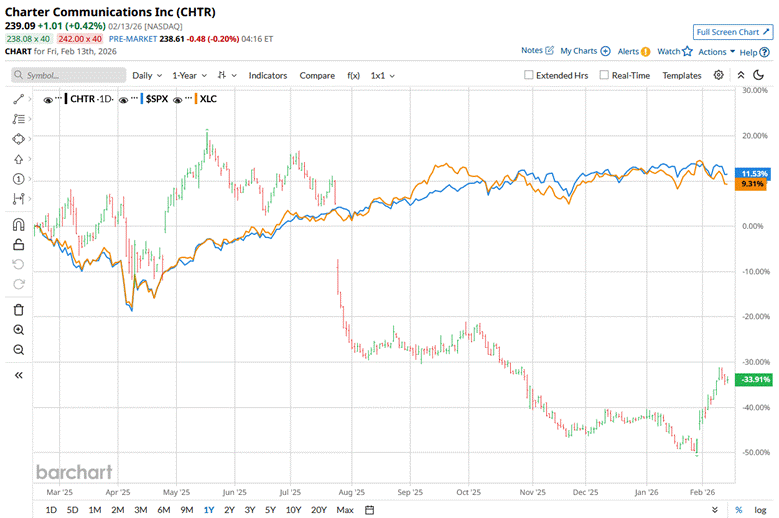
Task: Open the calendar date range picker
Action: [x=369, y=510]
